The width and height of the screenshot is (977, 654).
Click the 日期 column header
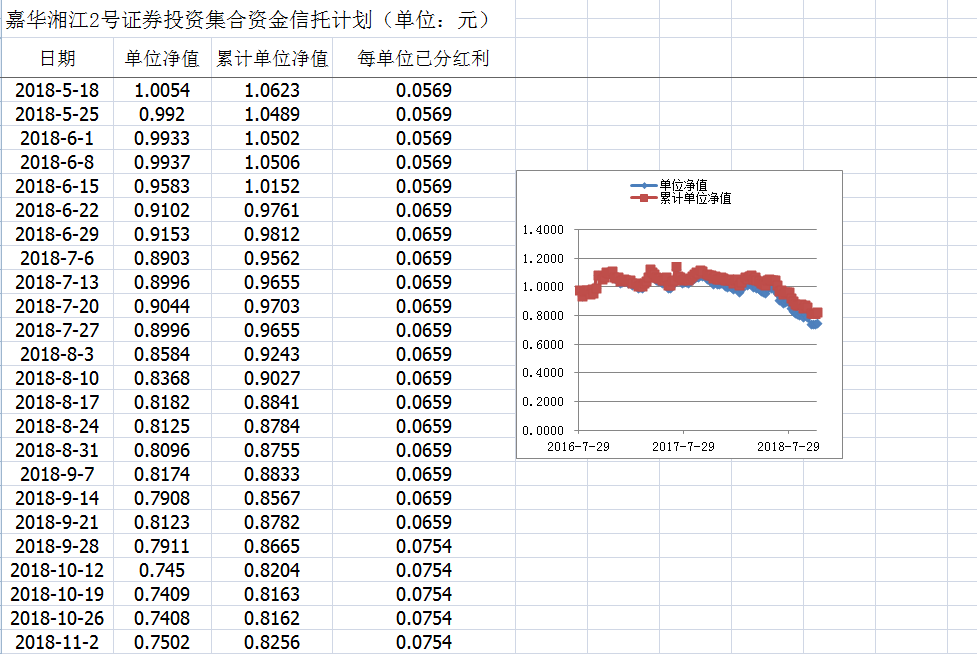pos(57,59)
